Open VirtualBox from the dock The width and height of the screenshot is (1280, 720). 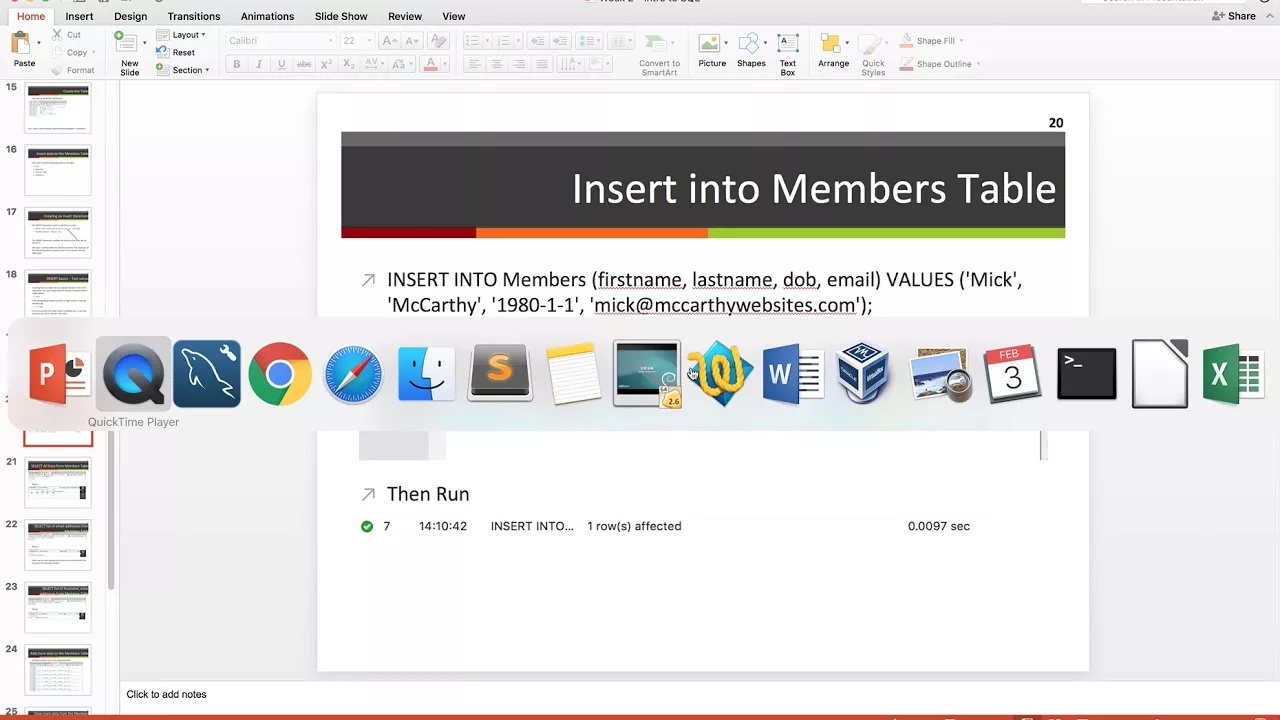[864, 374]
